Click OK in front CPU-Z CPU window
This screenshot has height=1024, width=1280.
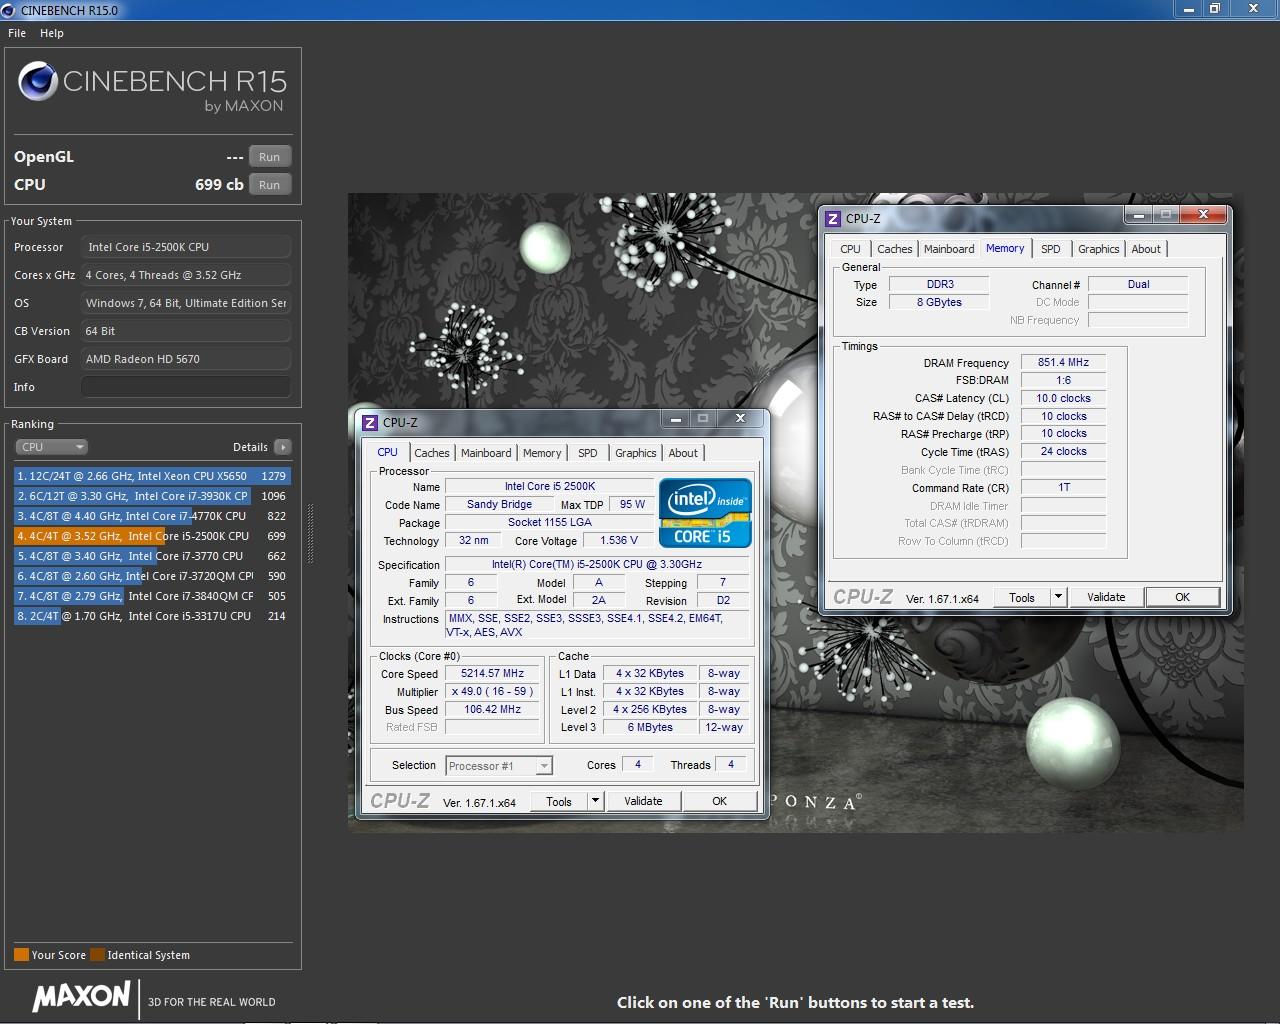click(719, 801)
